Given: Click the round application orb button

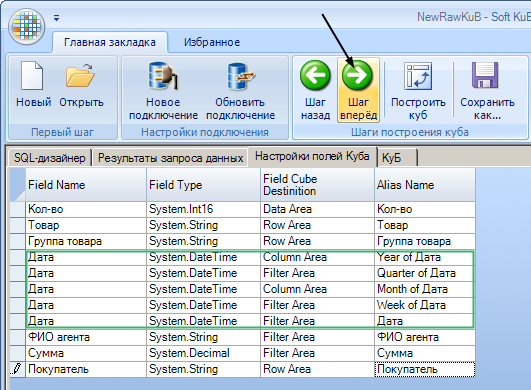Looking at the screenshot, I should coord(26,26).
